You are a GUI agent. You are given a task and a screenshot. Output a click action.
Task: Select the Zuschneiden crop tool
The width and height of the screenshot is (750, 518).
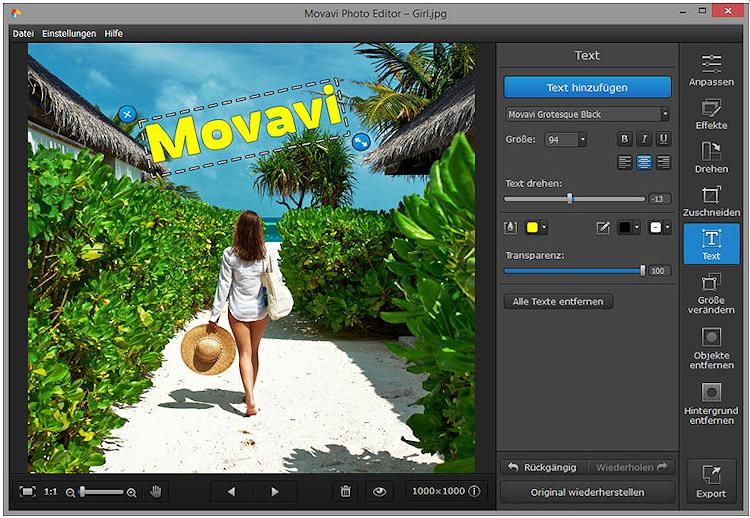[711, 201]
